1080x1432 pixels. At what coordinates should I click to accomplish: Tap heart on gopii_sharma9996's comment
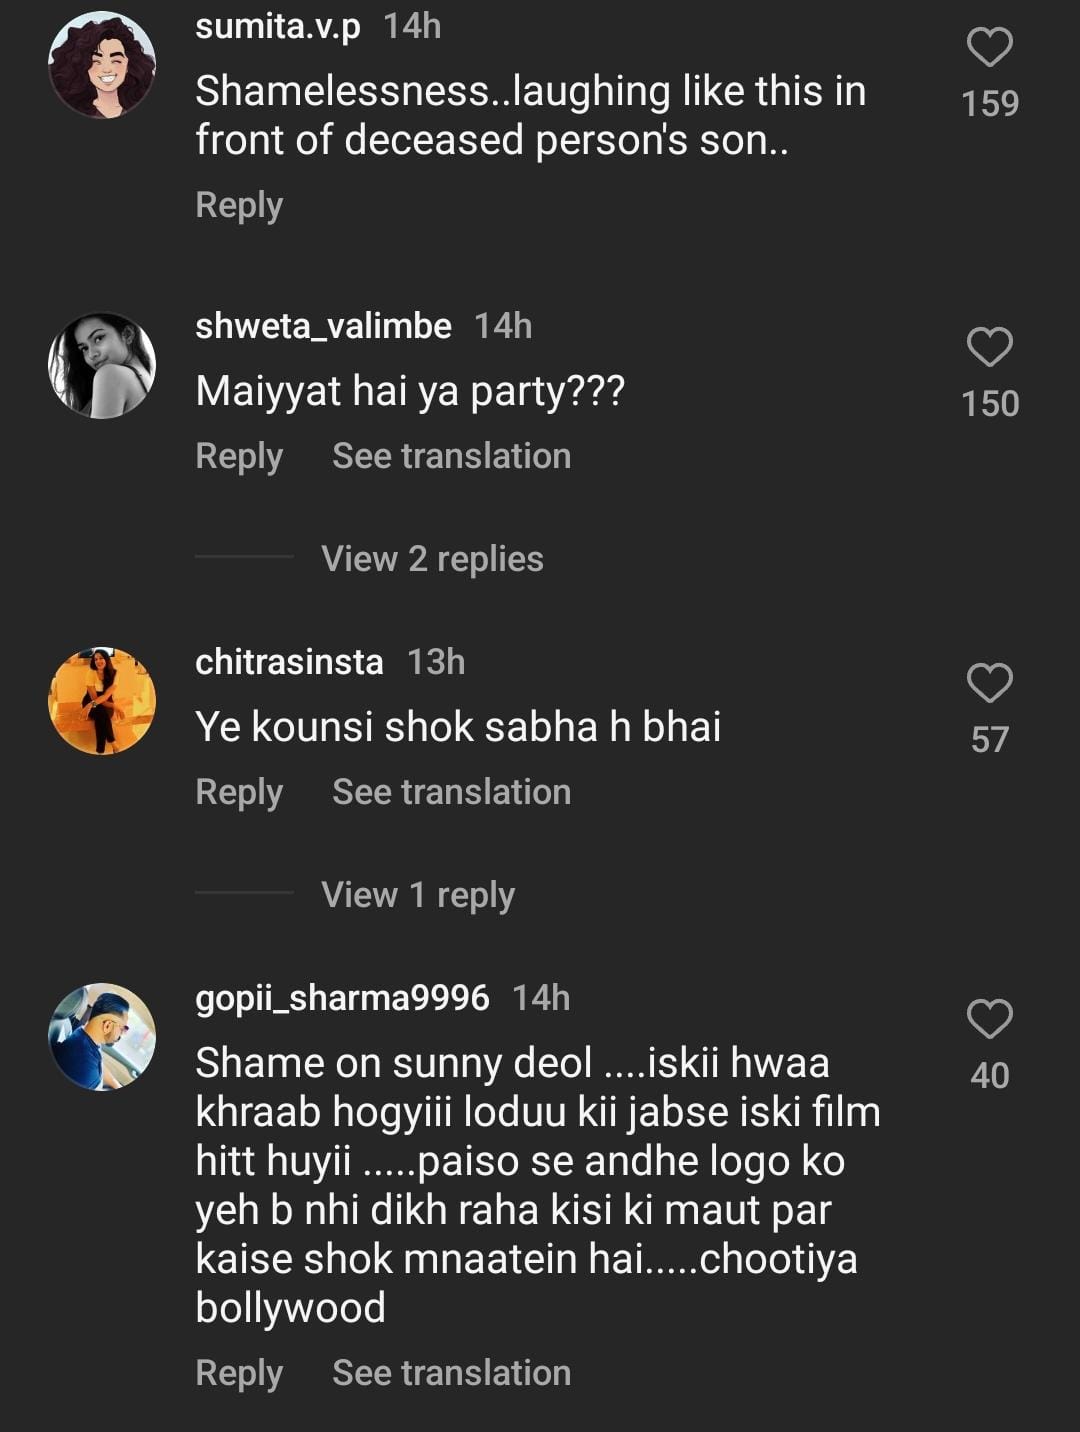(989, 1019)
